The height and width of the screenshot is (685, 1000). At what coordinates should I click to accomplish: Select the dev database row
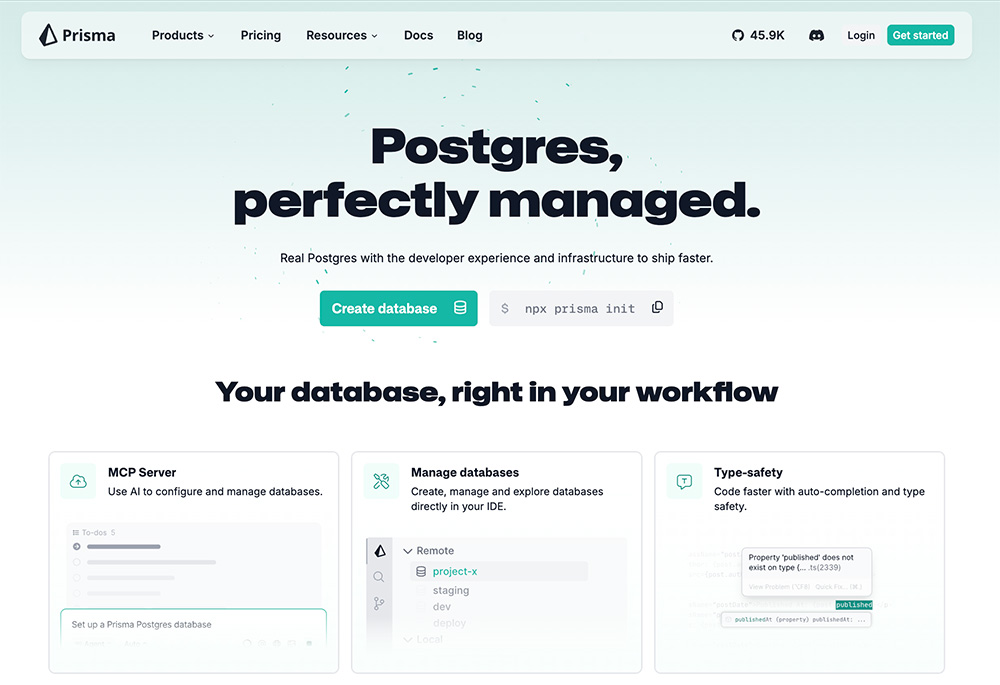(x=441, y=607)
